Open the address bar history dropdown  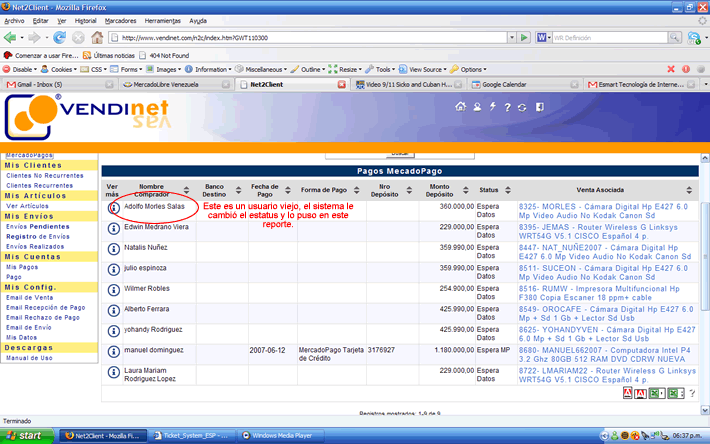tap(512, 38)
